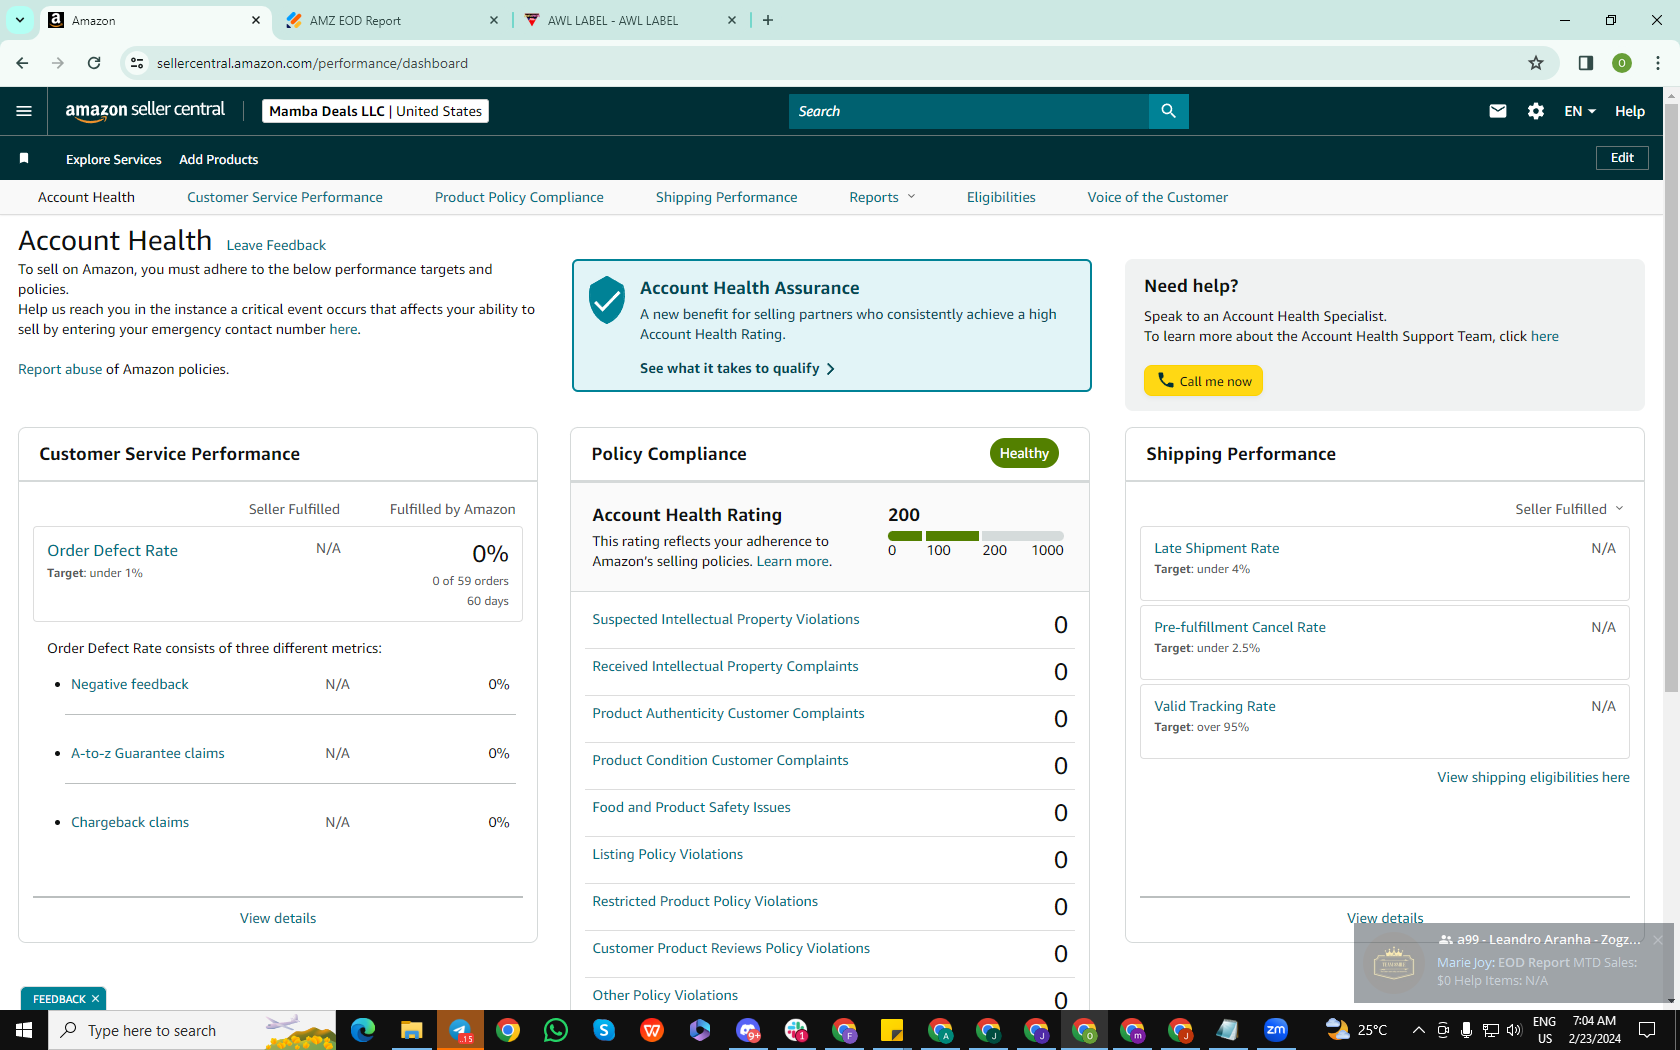This screenshot has width=1680, height=1050.
Task: Open Microsoft Edge from taskbar
Action: (x=363, y=1030)
